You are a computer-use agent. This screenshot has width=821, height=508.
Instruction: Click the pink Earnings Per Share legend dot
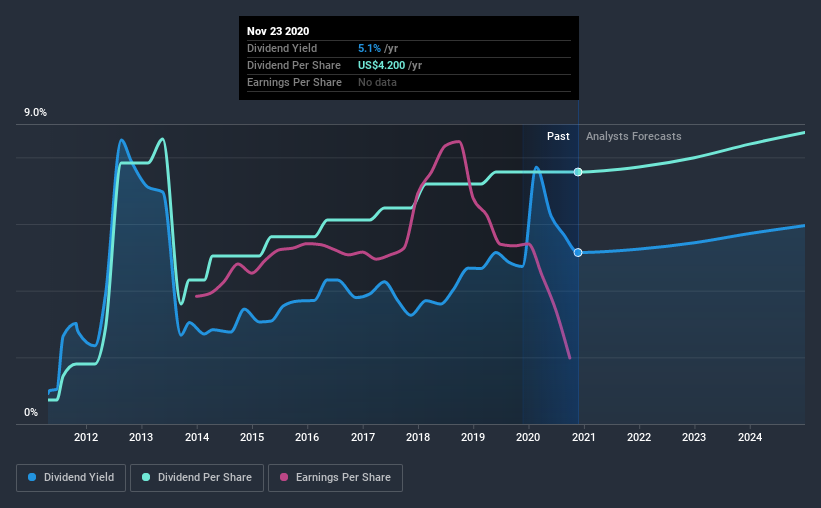tap(284, 477)
